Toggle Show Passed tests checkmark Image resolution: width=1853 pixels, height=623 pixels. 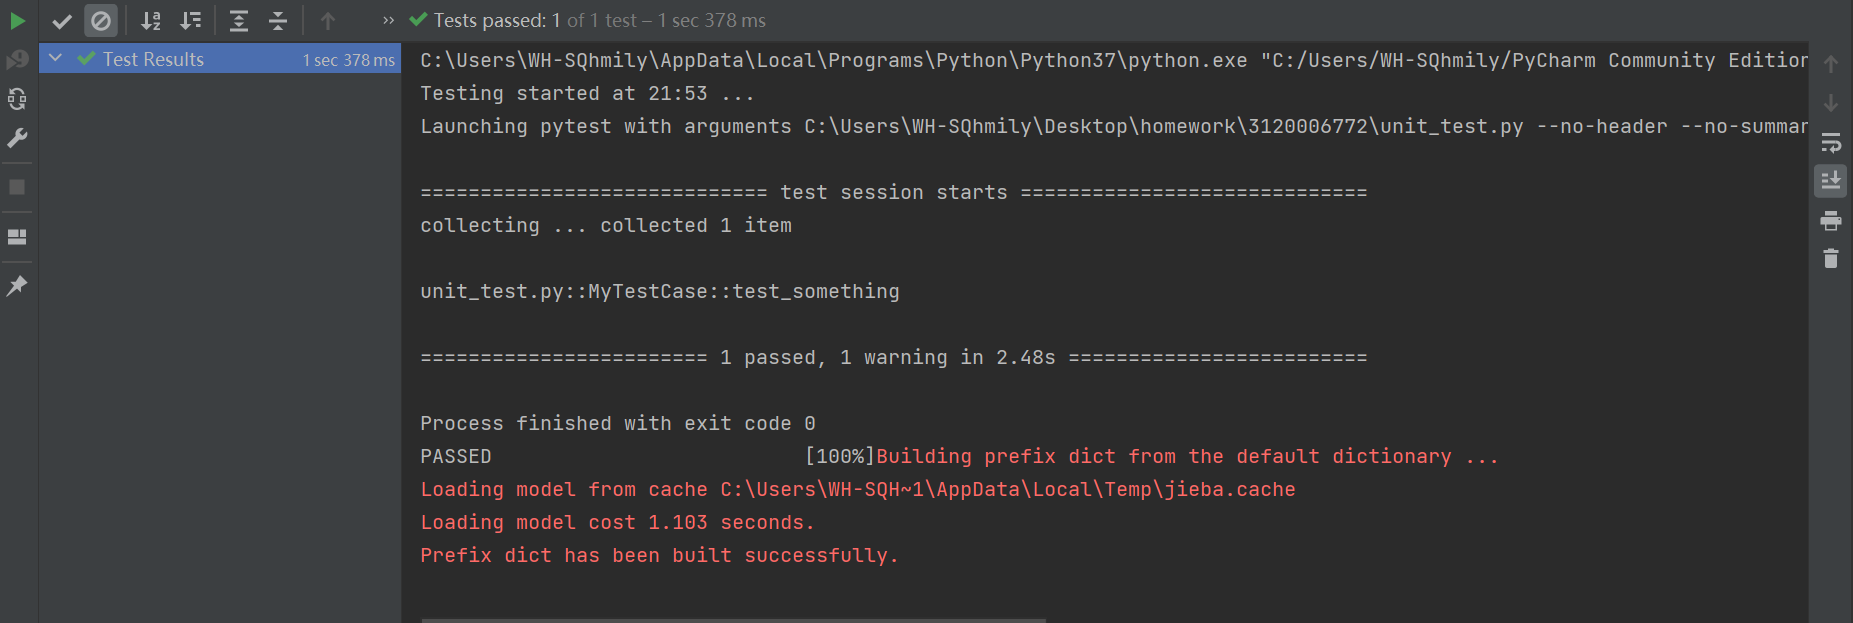tap(62, 21)
